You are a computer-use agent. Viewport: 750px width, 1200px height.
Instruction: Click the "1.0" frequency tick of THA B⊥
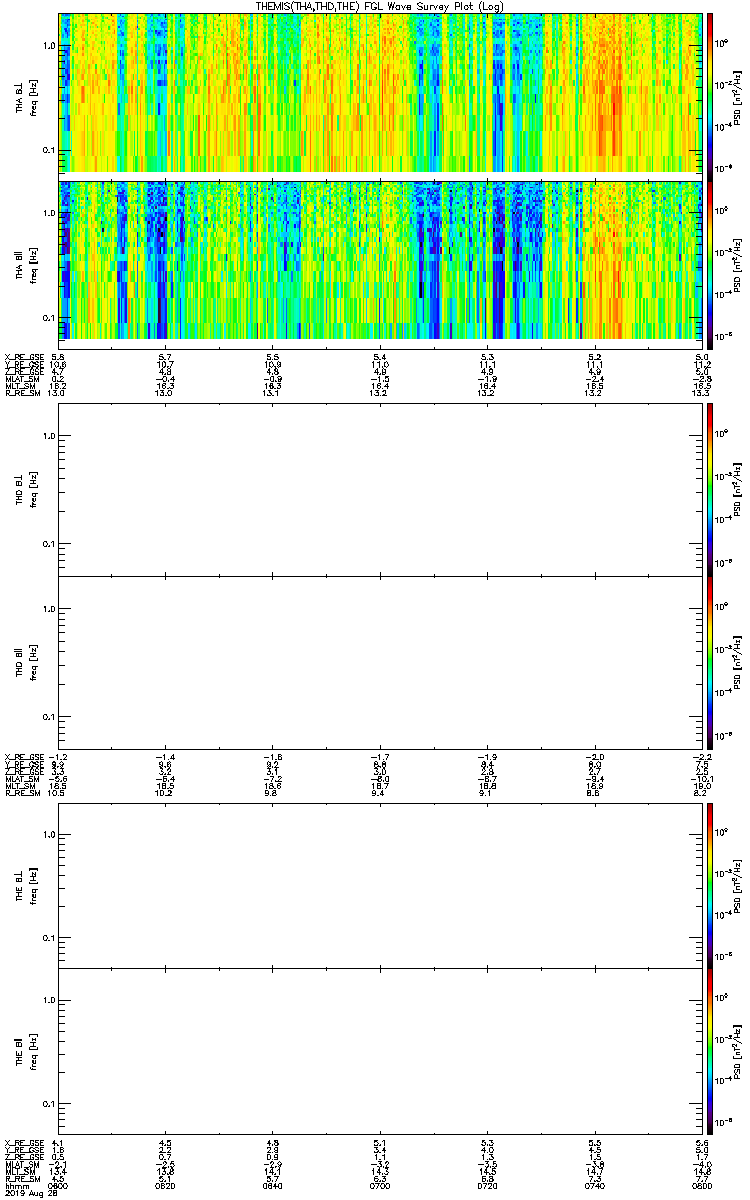[x=49, y=47]
